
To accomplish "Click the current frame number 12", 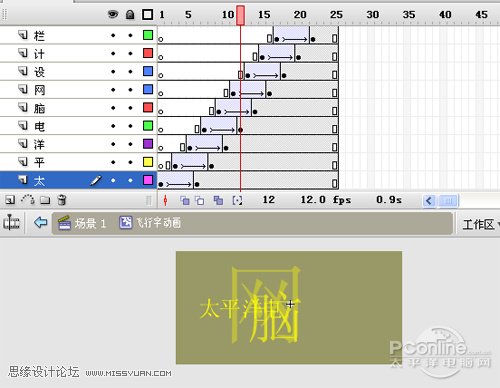I will 268,200.
